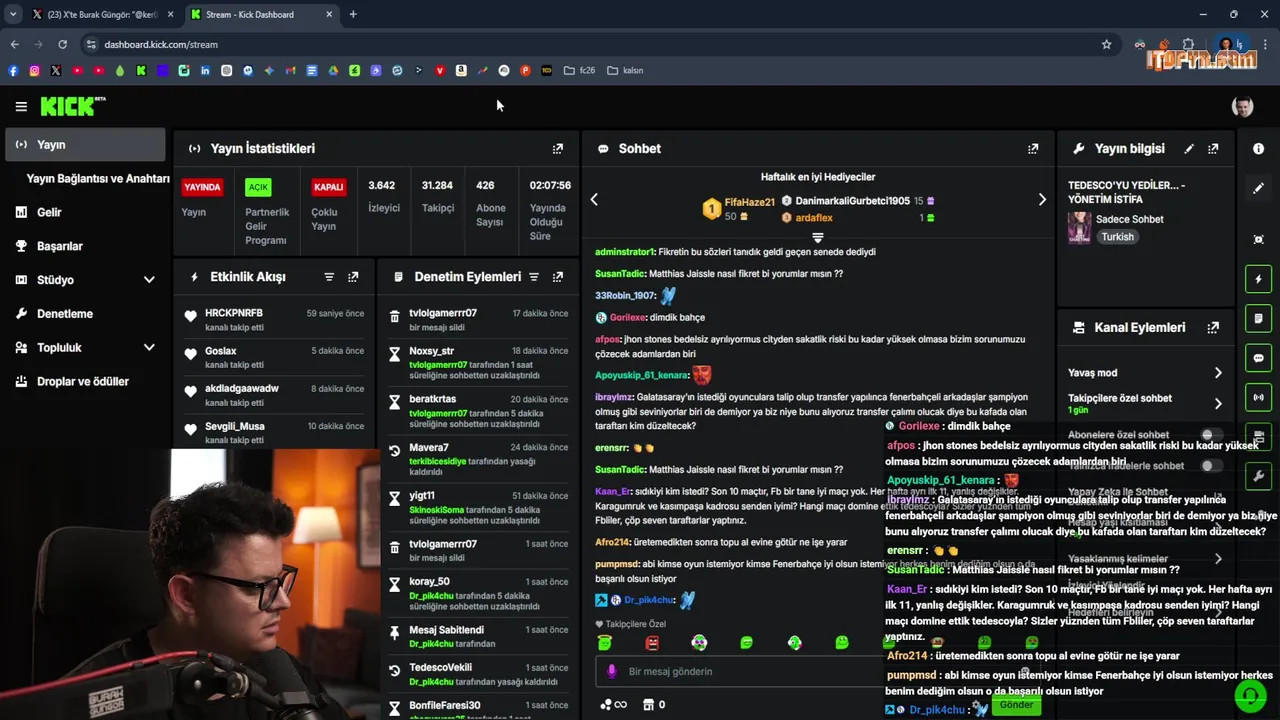
Task: Edit stream info via Yayın bilgisi pencil
Action: pos(1189,149)
